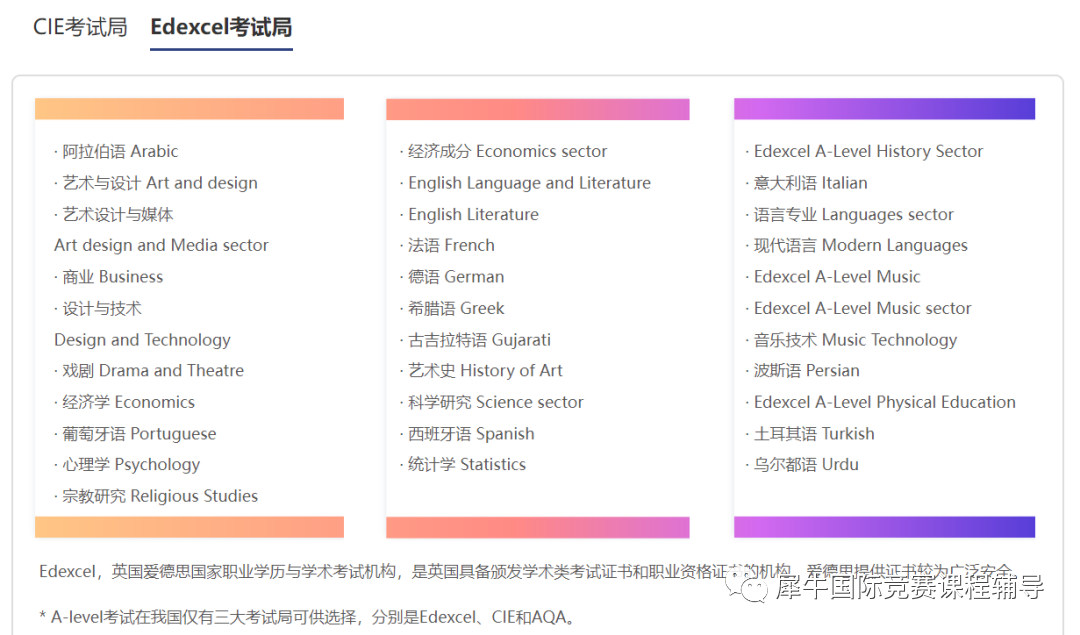Open 戏剧 Drama and Theatre entry
This screenshot has height=635, width=1080.
click(x=153, y=371)
